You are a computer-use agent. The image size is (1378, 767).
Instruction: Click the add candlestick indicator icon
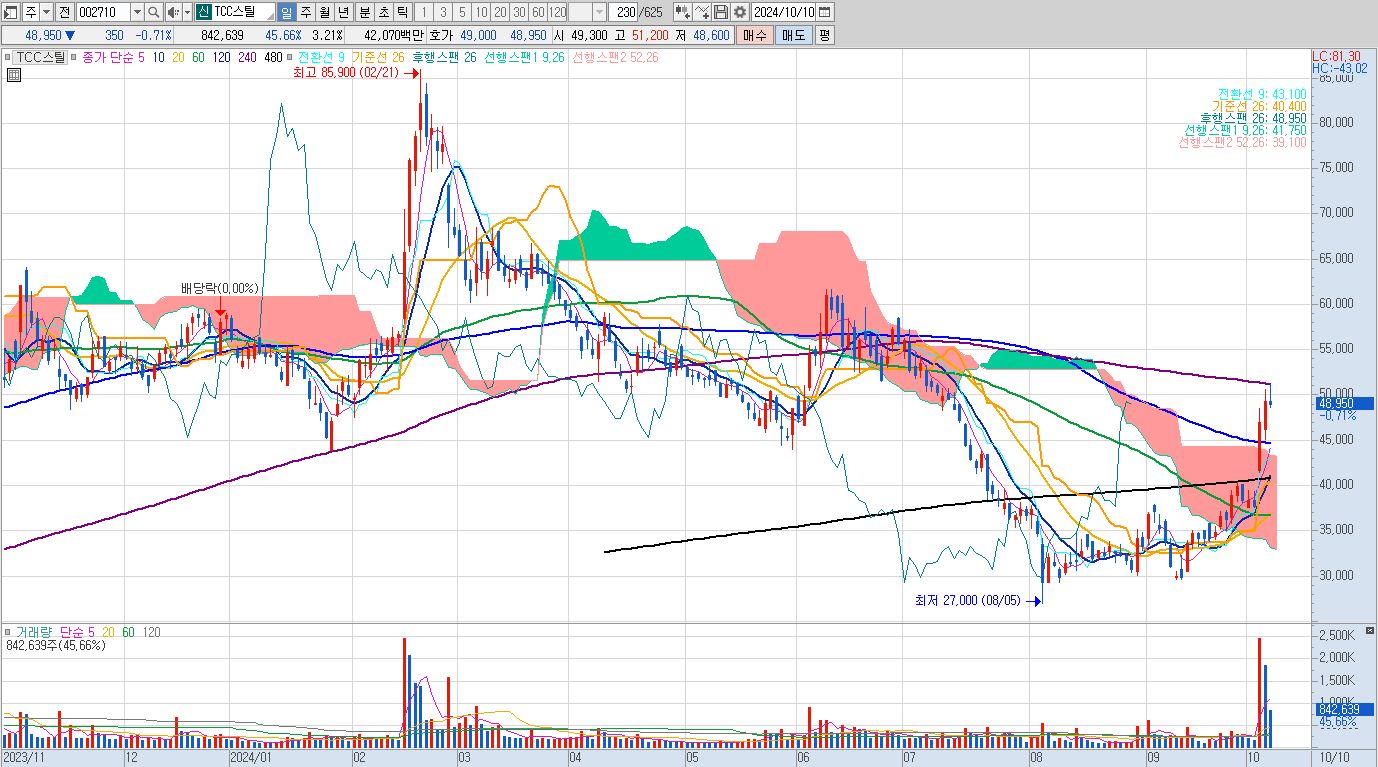[x=683, y=12]
